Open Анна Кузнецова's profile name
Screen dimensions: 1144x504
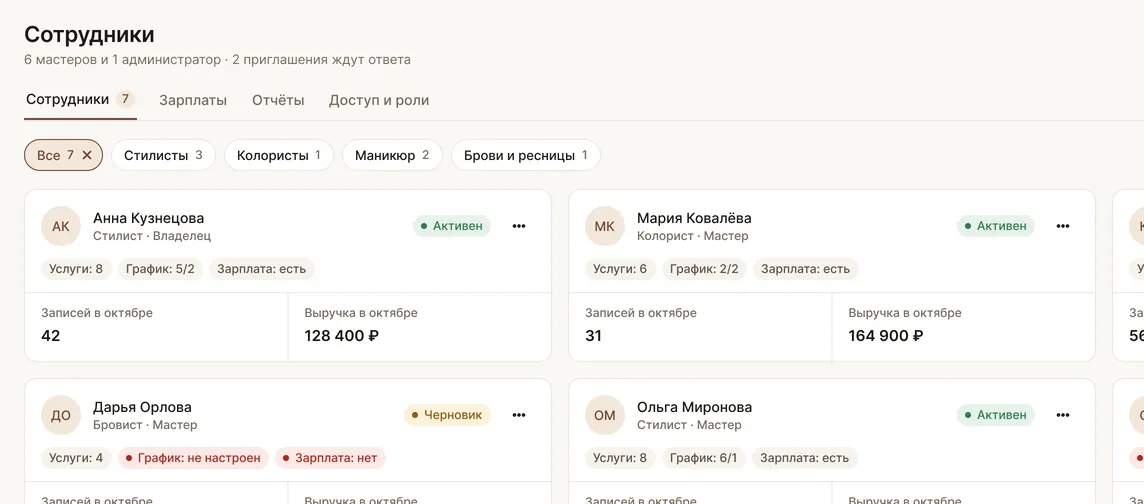149,218
